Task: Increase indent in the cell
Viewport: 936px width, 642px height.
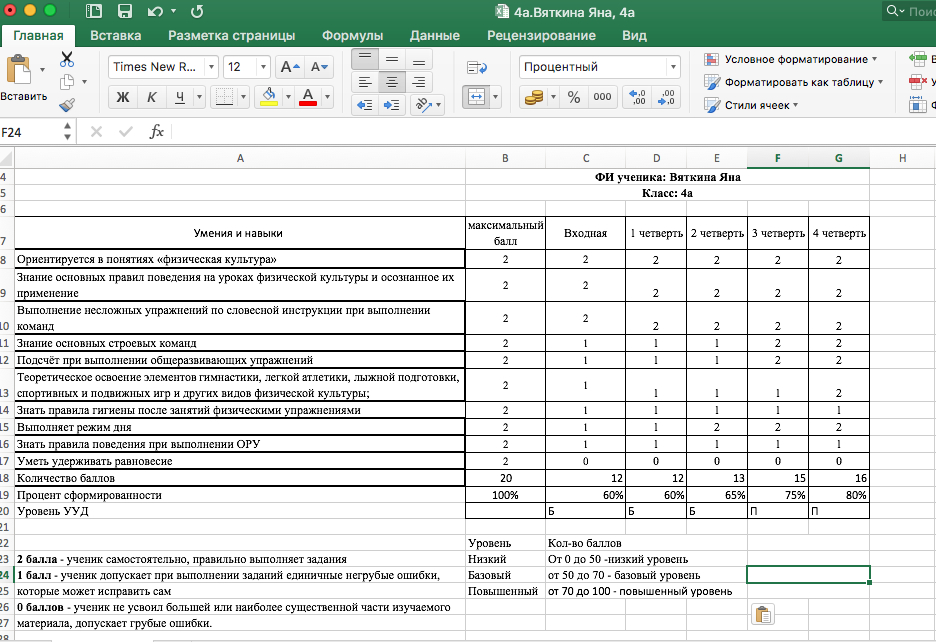Action: pos(392,105)
